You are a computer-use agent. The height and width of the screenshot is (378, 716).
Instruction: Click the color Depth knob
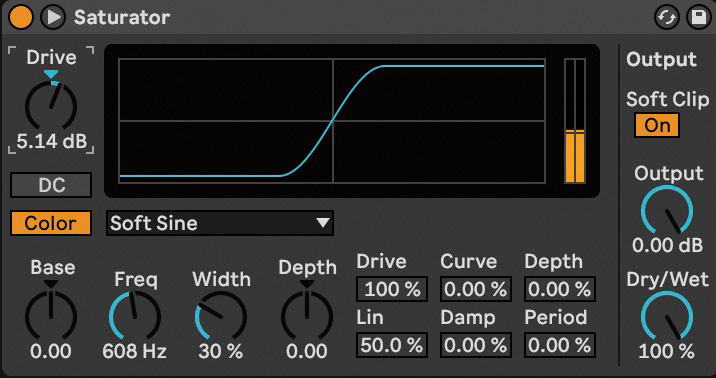tap(307, 316)
